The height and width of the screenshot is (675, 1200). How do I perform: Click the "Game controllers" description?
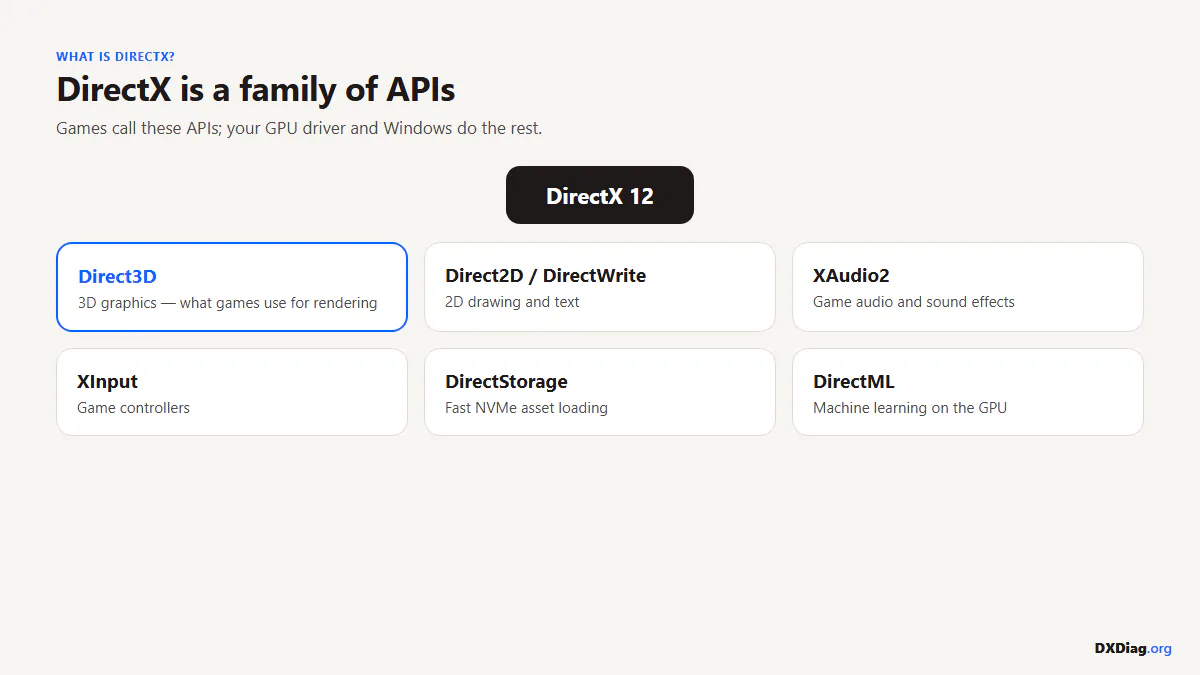coord(133,408)
